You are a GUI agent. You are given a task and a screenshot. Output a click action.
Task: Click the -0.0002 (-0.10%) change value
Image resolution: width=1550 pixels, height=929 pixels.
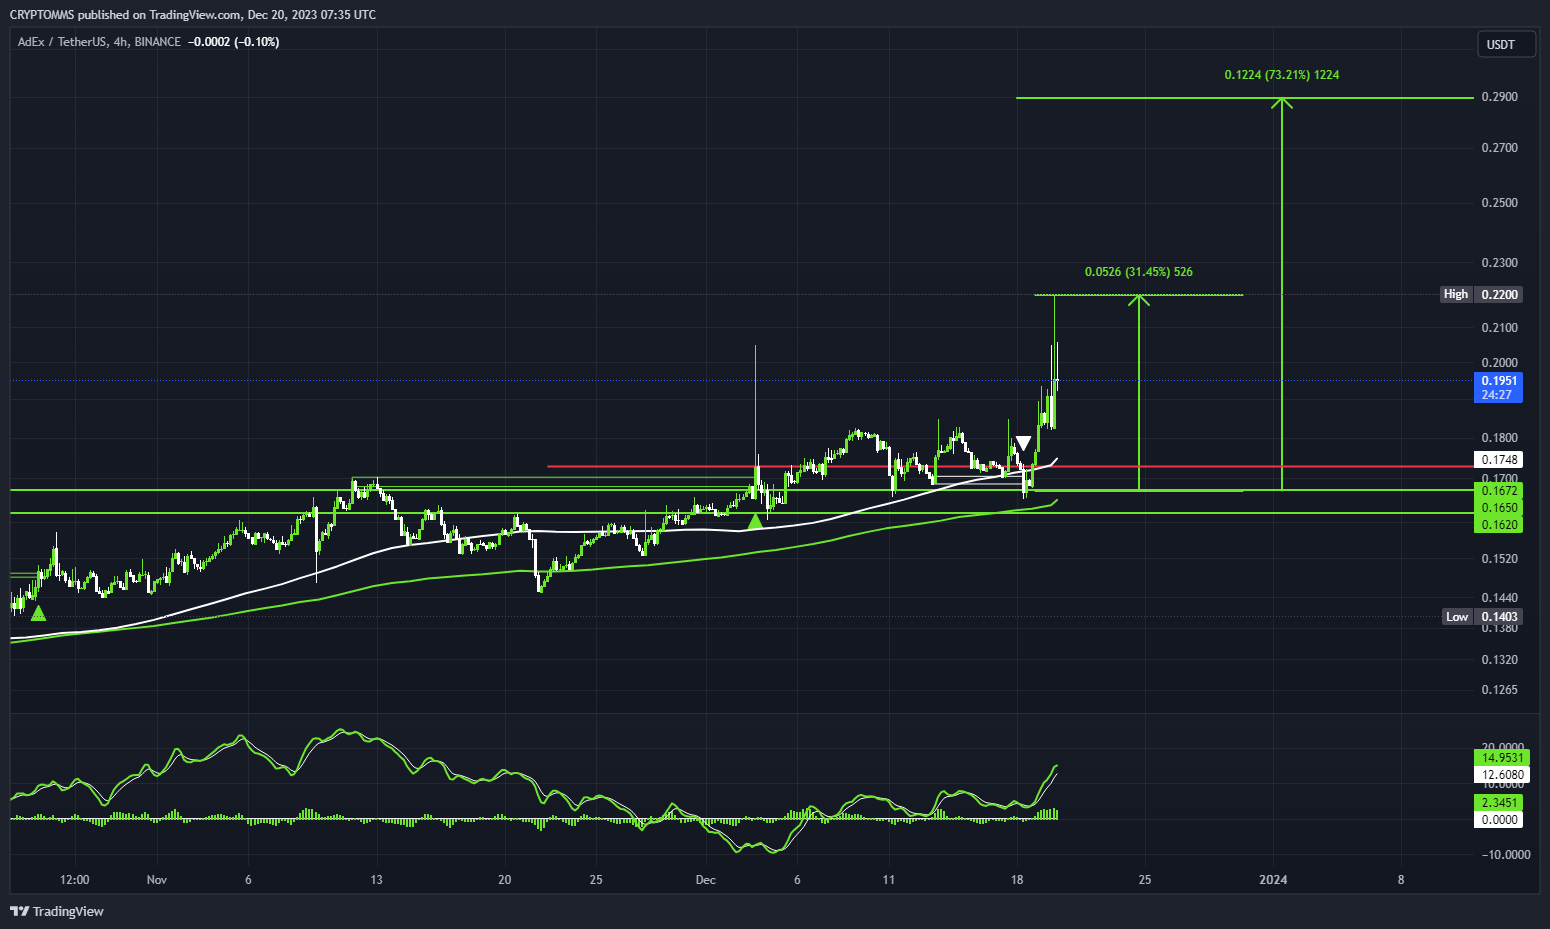click(234, 42)
